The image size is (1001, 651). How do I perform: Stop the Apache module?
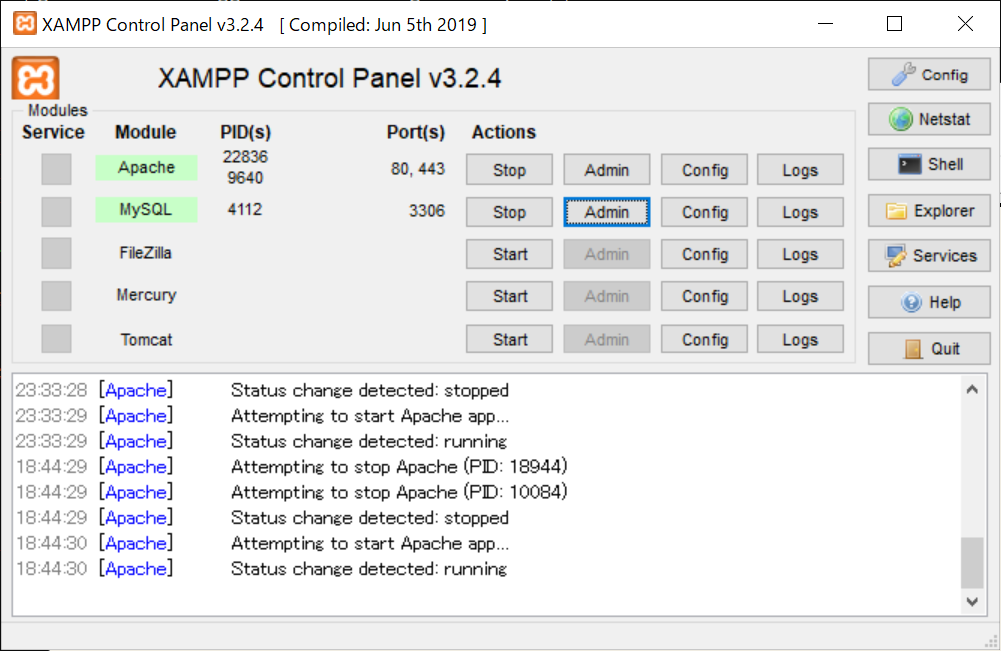click(x=509, y=170)
